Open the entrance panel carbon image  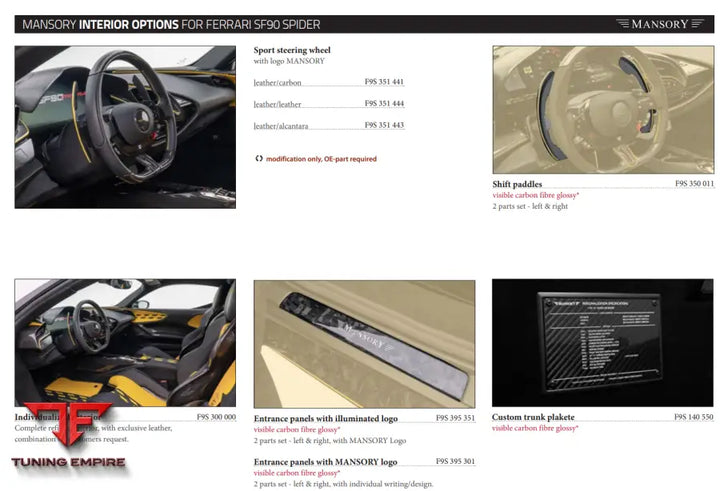[x=365, y=344]
